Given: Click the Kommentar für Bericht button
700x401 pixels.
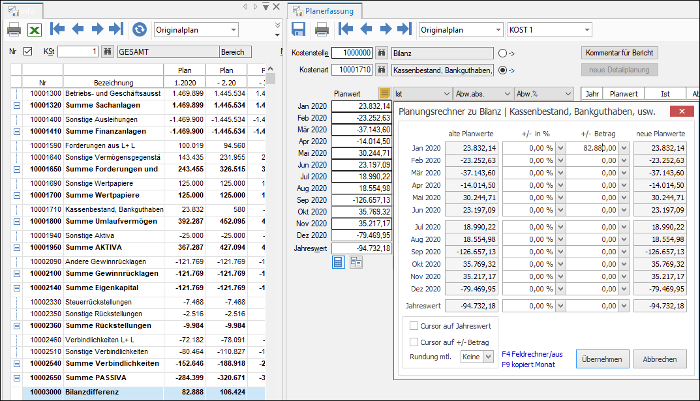Looking at the screenshot, I should [x=619, y=53].
